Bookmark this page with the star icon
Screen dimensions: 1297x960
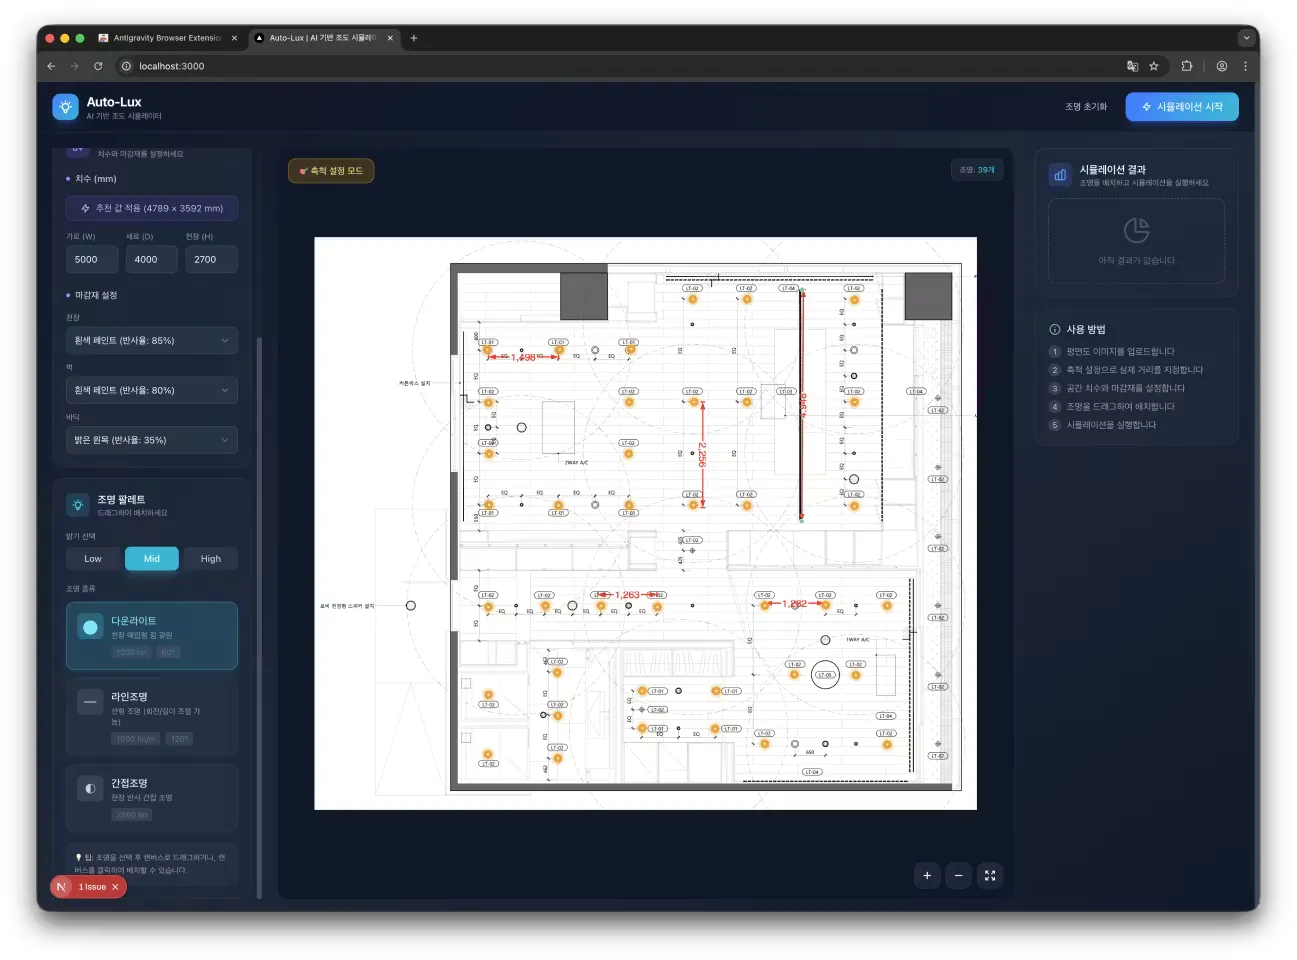point(1154,66)
